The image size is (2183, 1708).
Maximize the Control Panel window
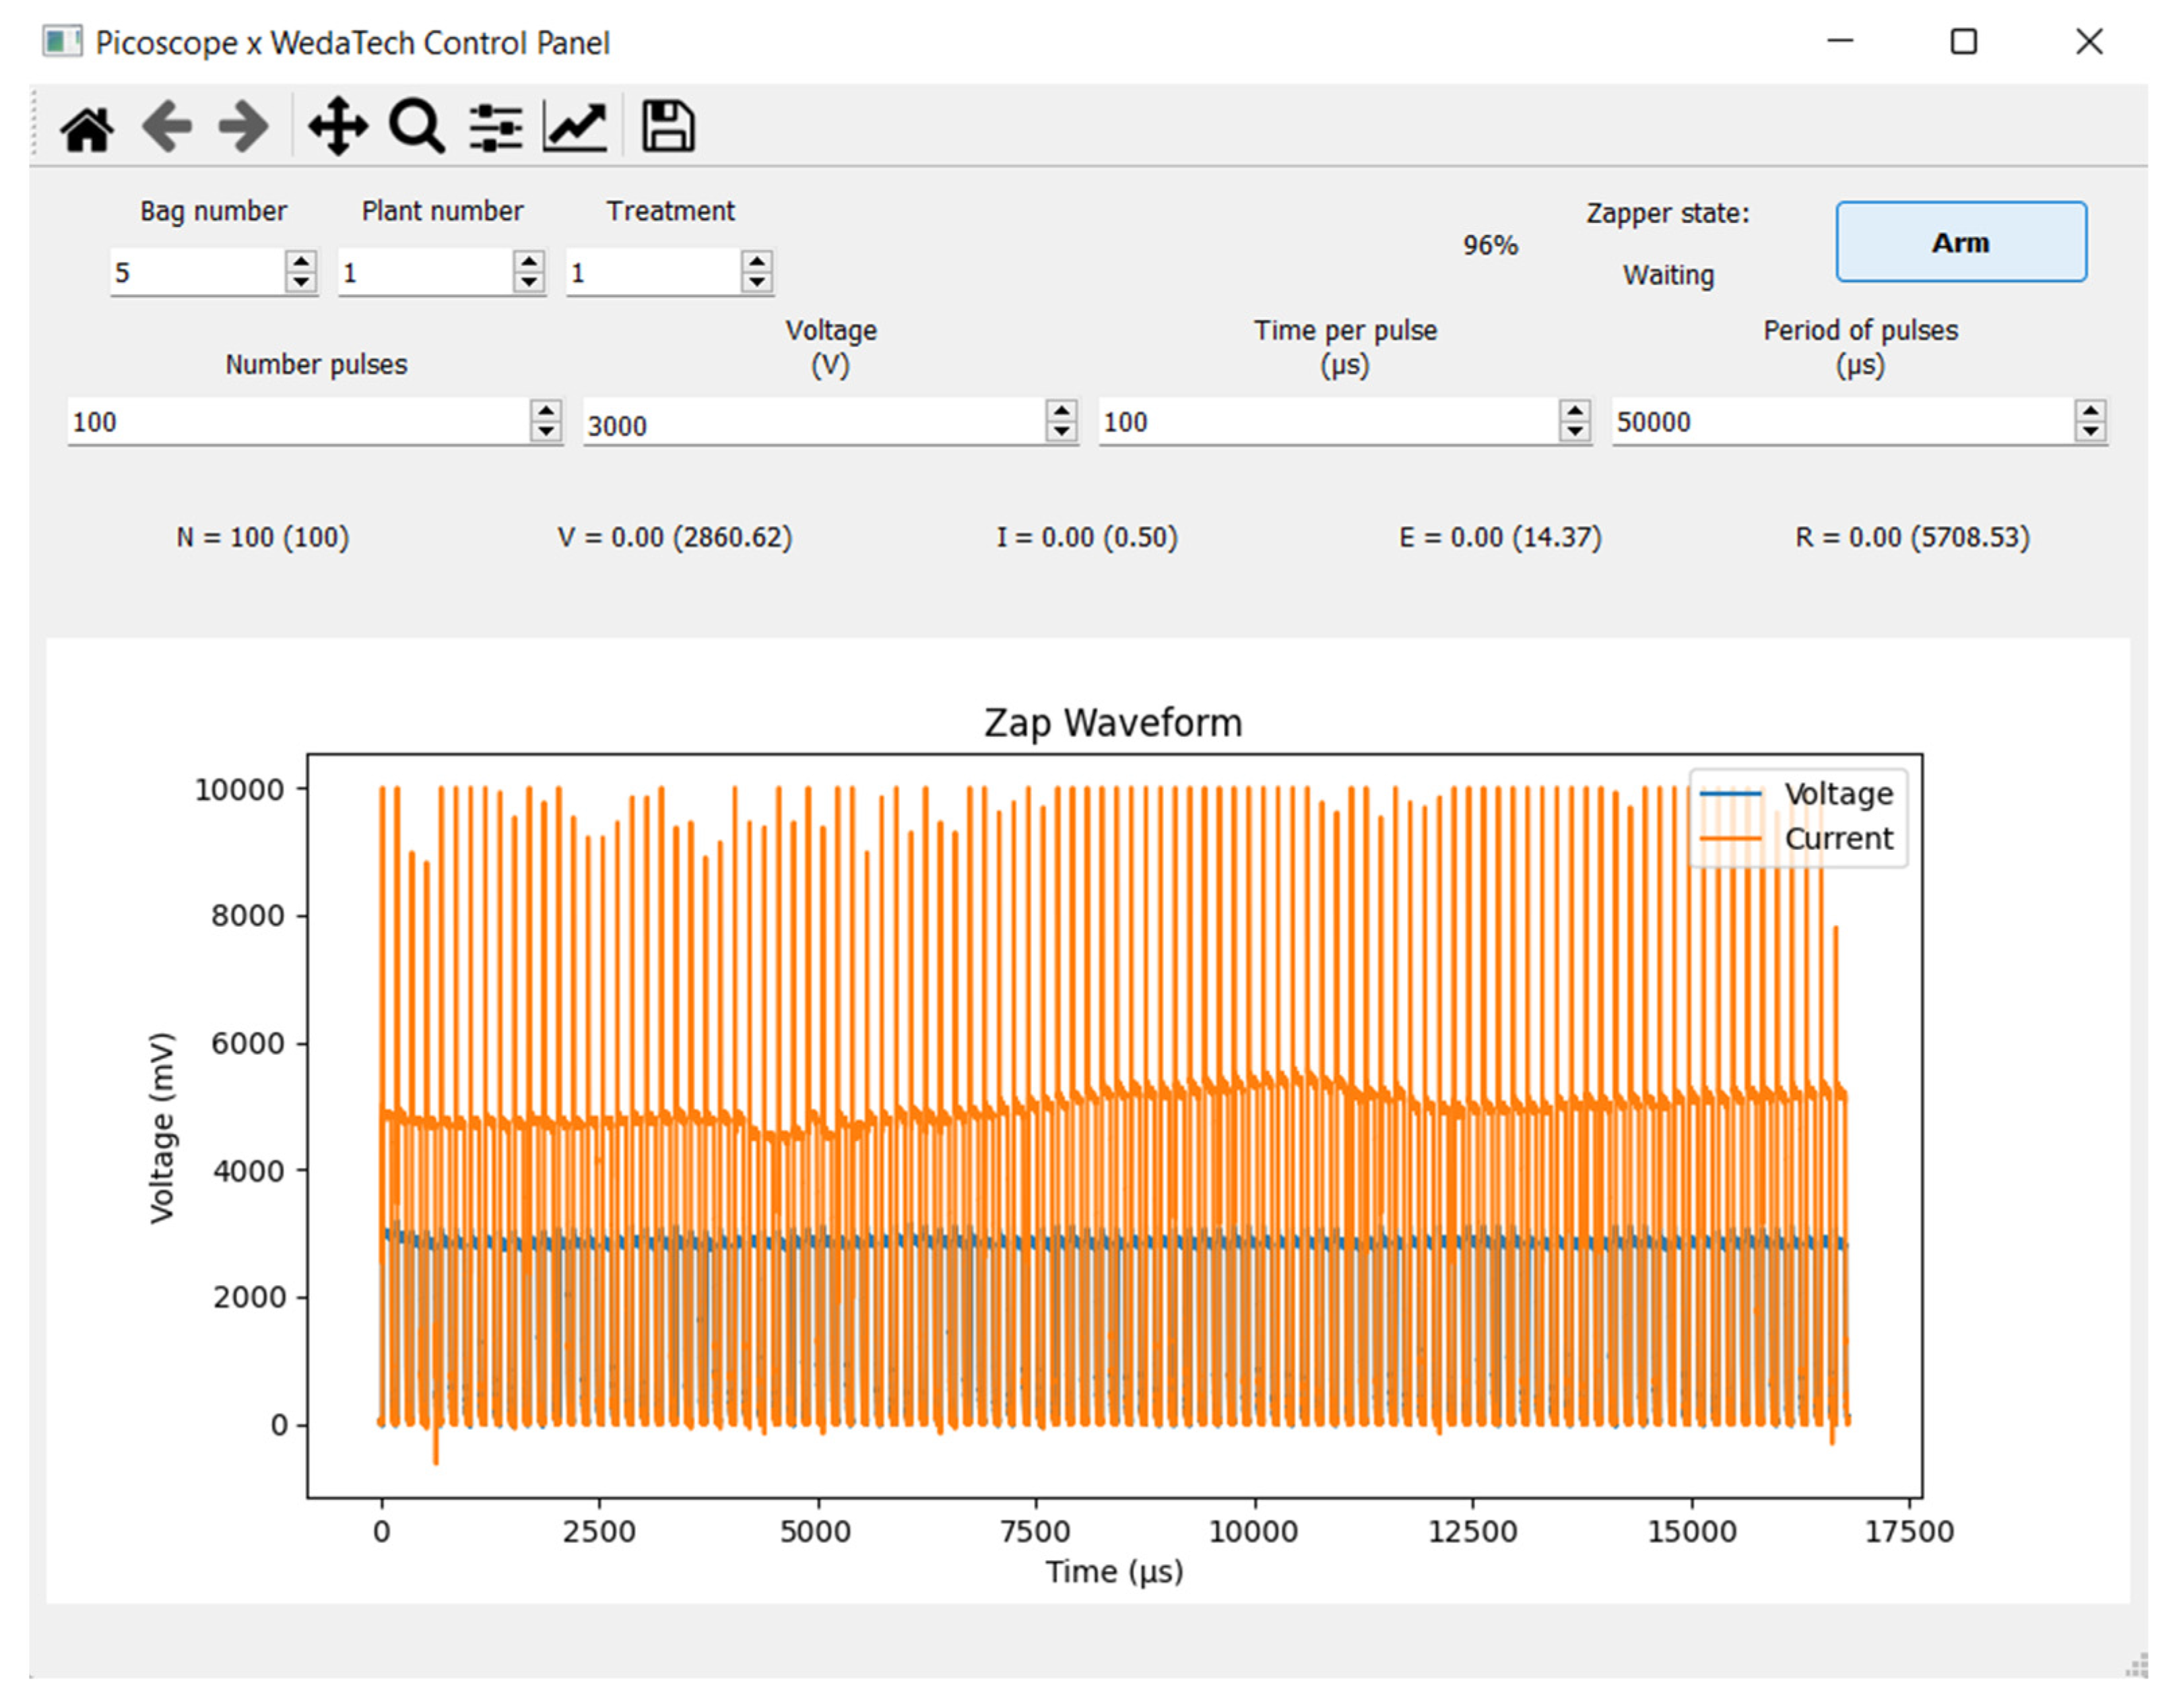[1963, 42]
